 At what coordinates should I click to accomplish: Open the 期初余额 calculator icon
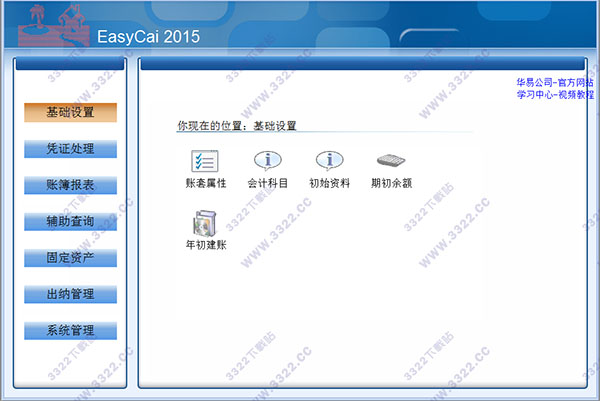click(391, 160)
